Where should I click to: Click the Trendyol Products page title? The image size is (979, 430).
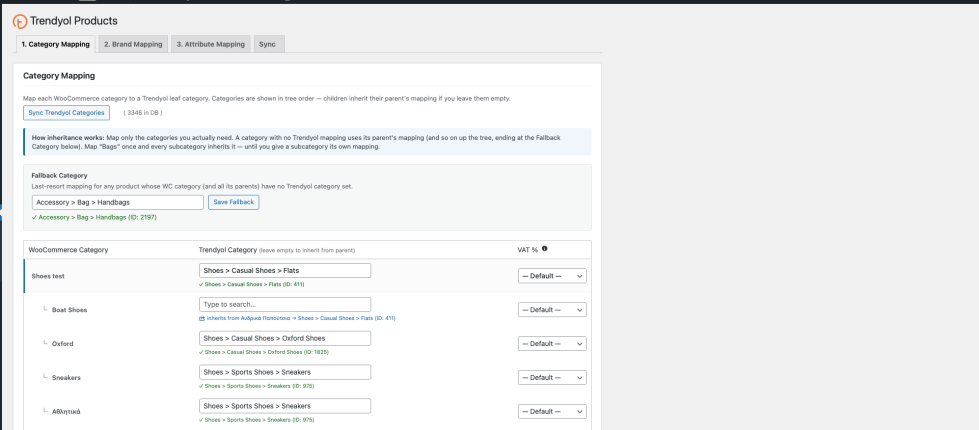(74, 21)
